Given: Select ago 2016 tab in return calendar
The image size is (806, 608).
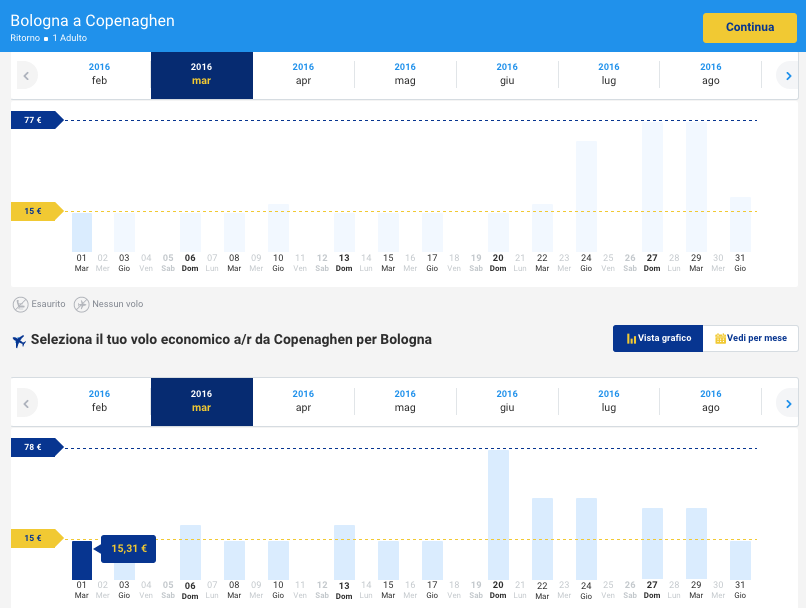Looking at the screenshot, I should pyautogui.click(x=710, y=402).
